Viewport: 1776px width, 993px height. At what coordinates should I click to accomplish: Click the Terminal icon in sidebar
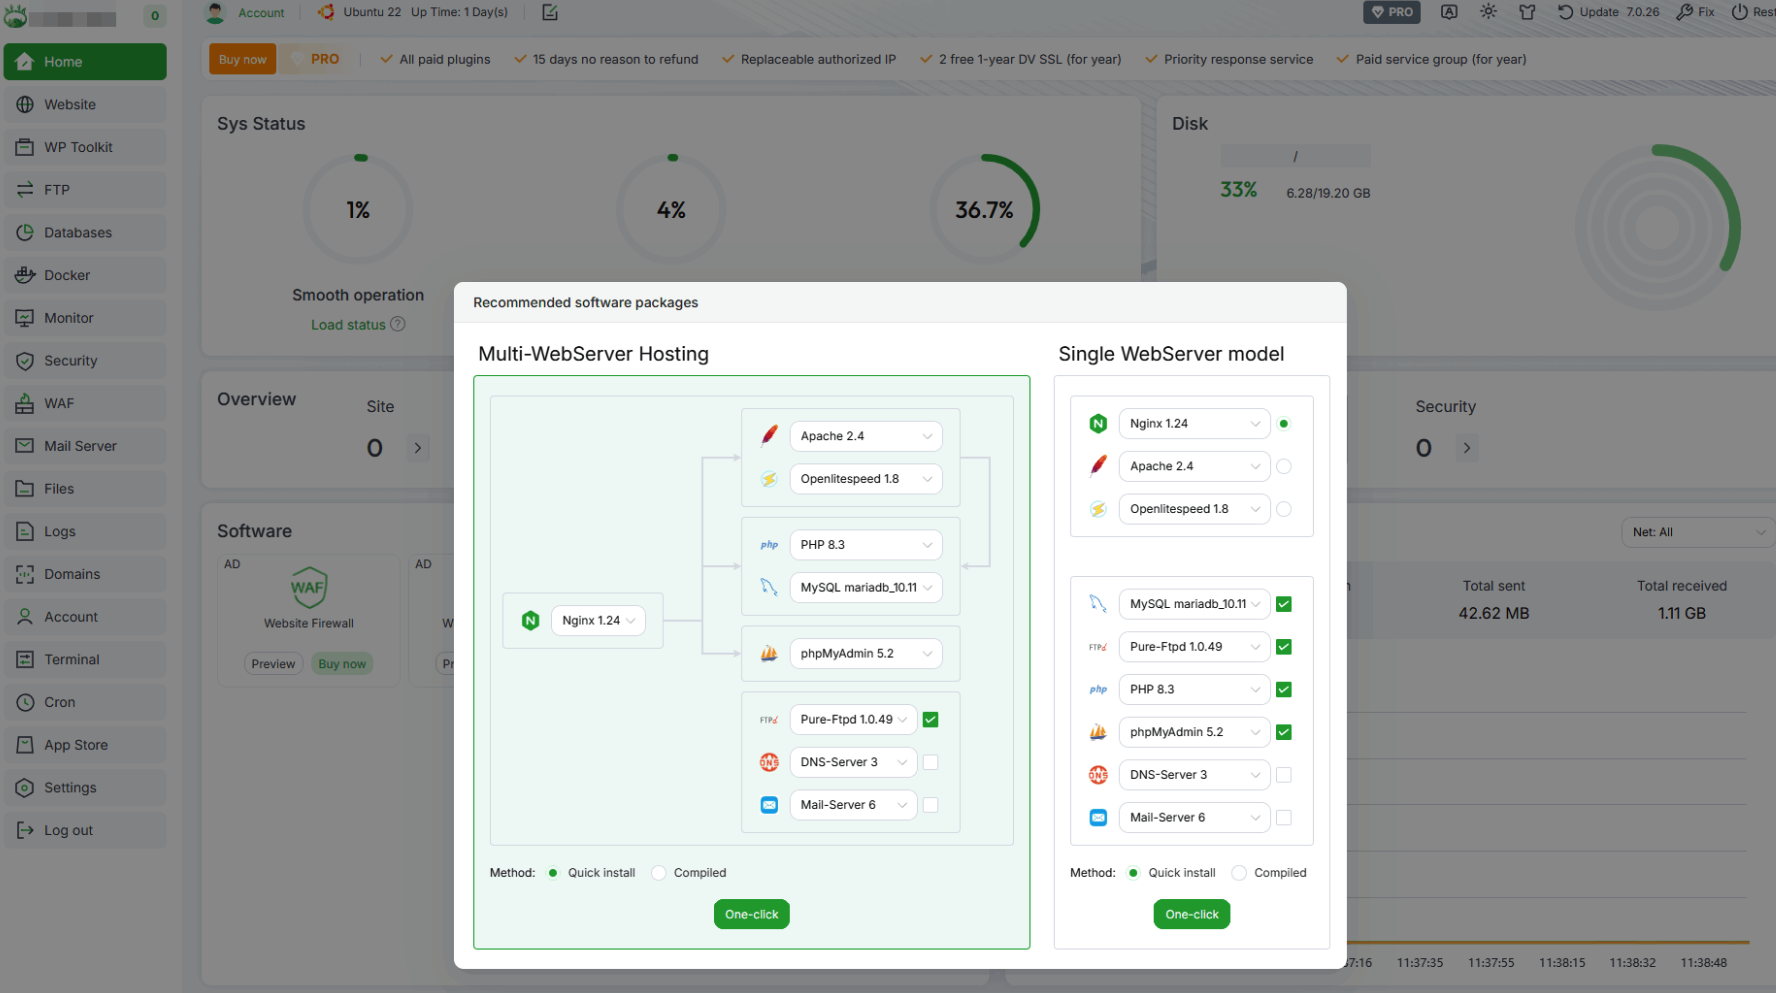[x=25, y=660]
